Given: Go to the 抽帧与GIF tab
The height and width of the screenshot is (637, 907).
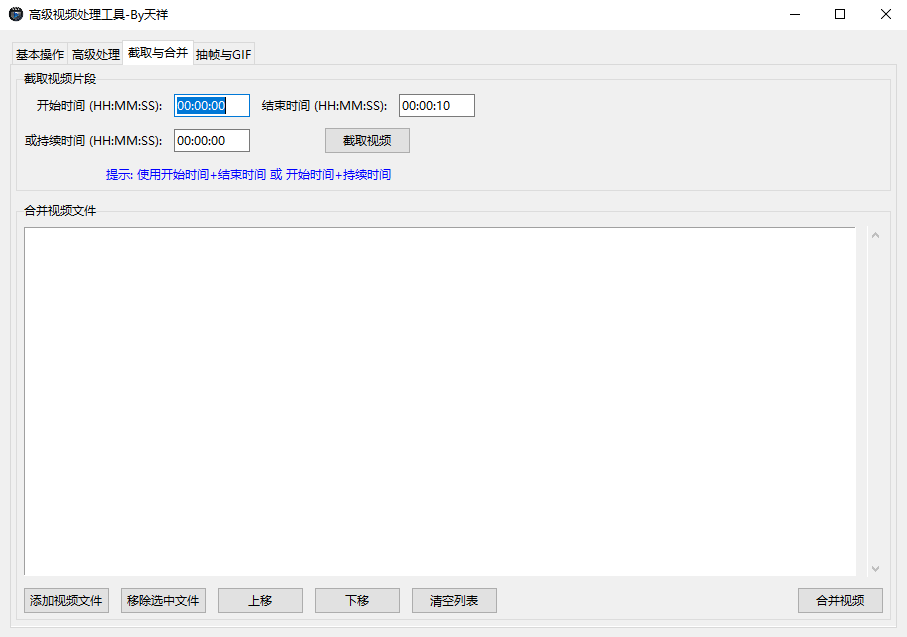Looking at the screenshot, I should click(223, 54).
